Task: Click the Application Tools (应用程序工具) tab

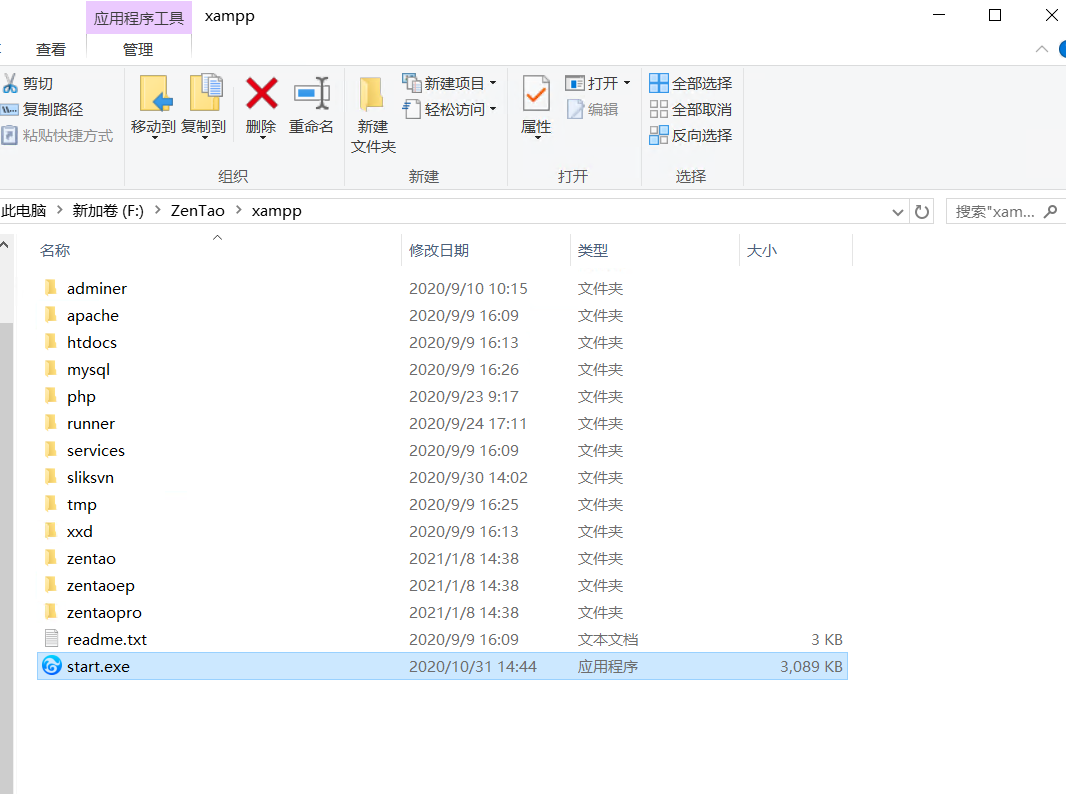Action: point(139,18)
